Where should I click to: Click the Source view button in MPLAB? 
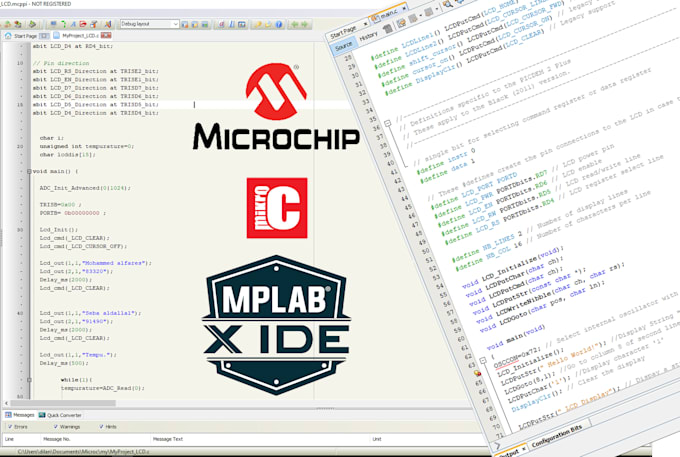[344, 46]
